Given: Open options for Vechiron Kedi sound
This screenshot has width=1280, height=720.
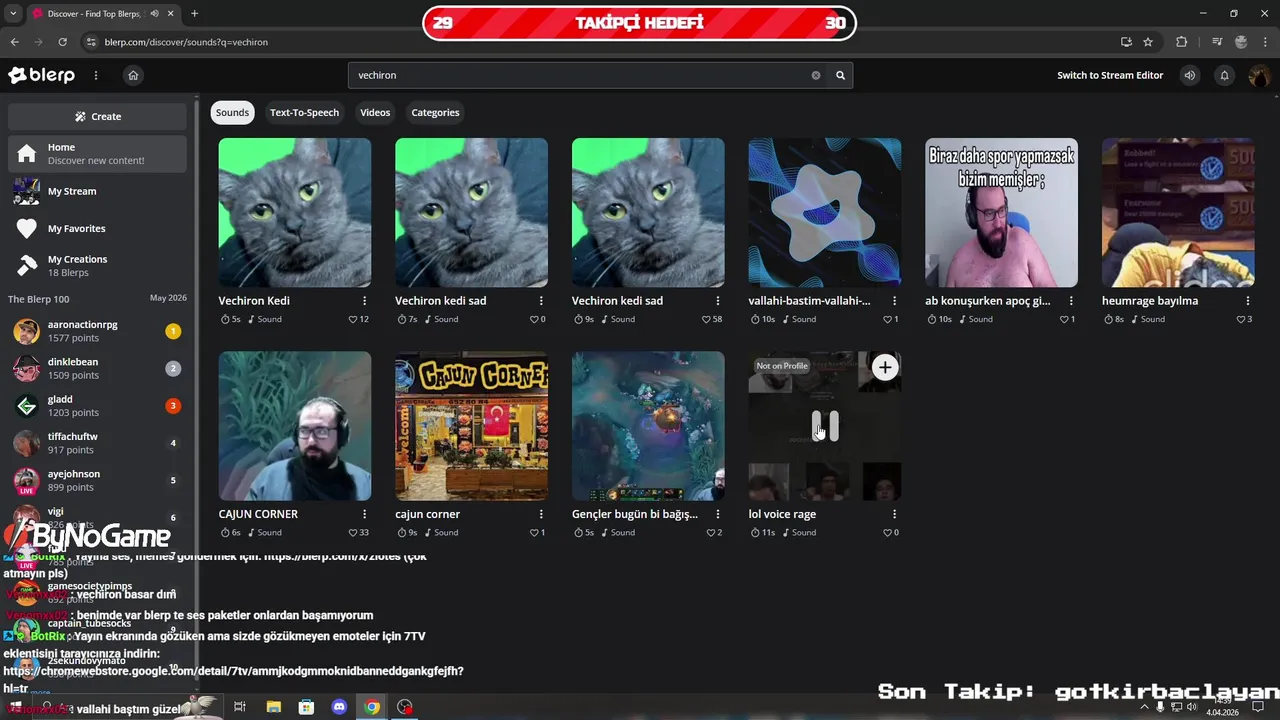Looking at the screenshot, I should 364,301.
